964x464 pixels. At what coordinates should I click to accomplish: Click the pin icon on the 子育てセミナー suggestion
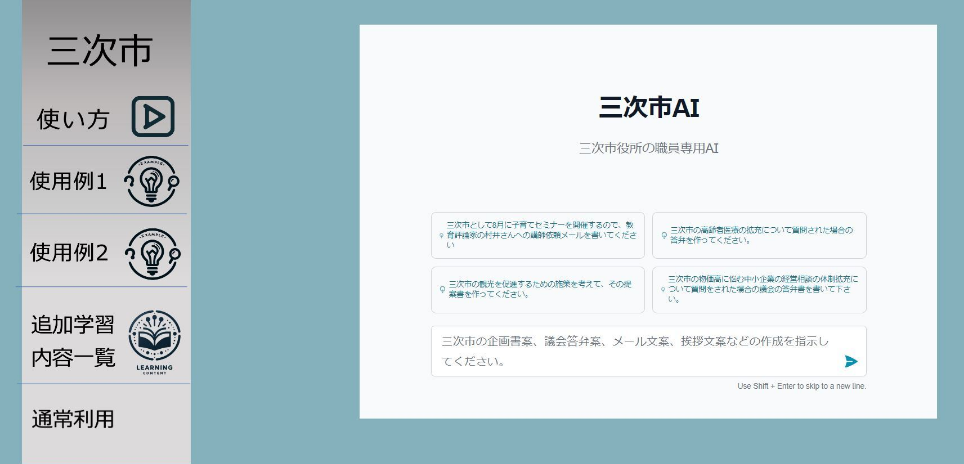tap(442, 236)
